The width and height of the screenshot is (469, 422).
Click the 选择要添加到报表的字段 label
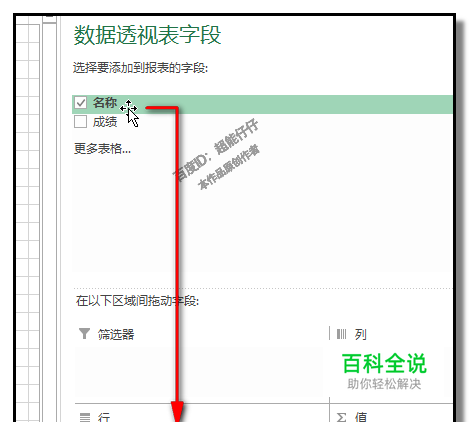pyautogui.click(x=140, y=68)
